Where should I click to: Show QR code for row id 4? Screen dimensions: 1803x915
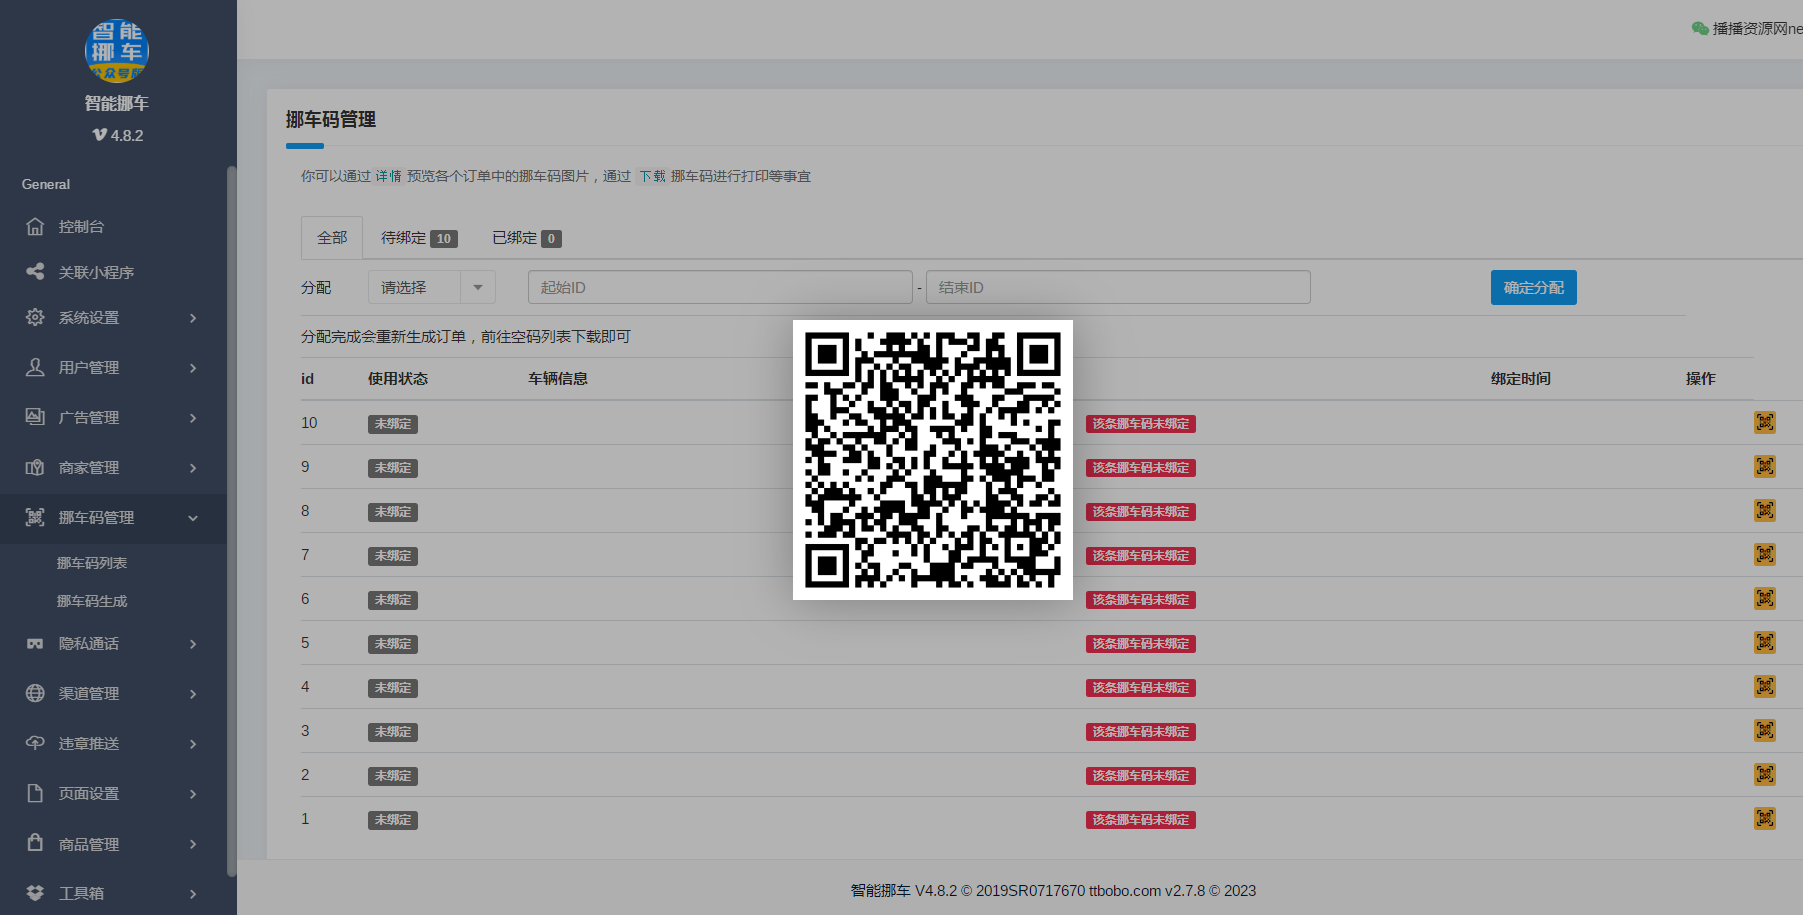[x=1765, y=687]
